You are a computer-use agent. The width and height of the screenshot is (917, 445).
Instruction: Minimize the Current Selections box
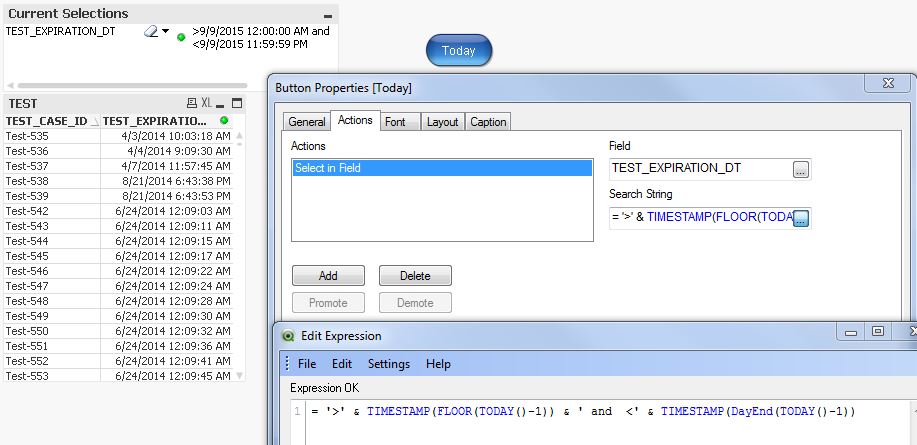(328, 16)
